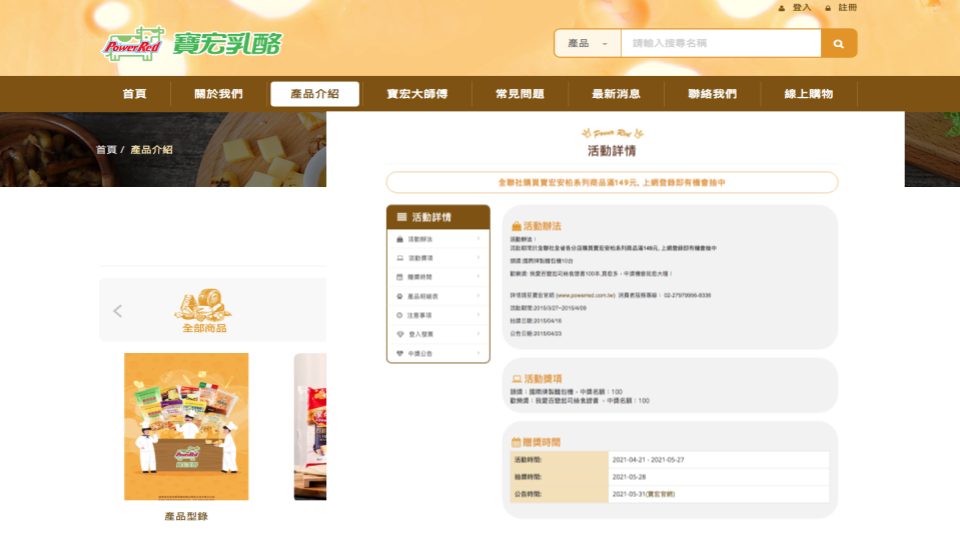The image size is (960, 540).
Task: Expand the 產品明細表 sidebar entry chevron
Action: click(478, 296)
